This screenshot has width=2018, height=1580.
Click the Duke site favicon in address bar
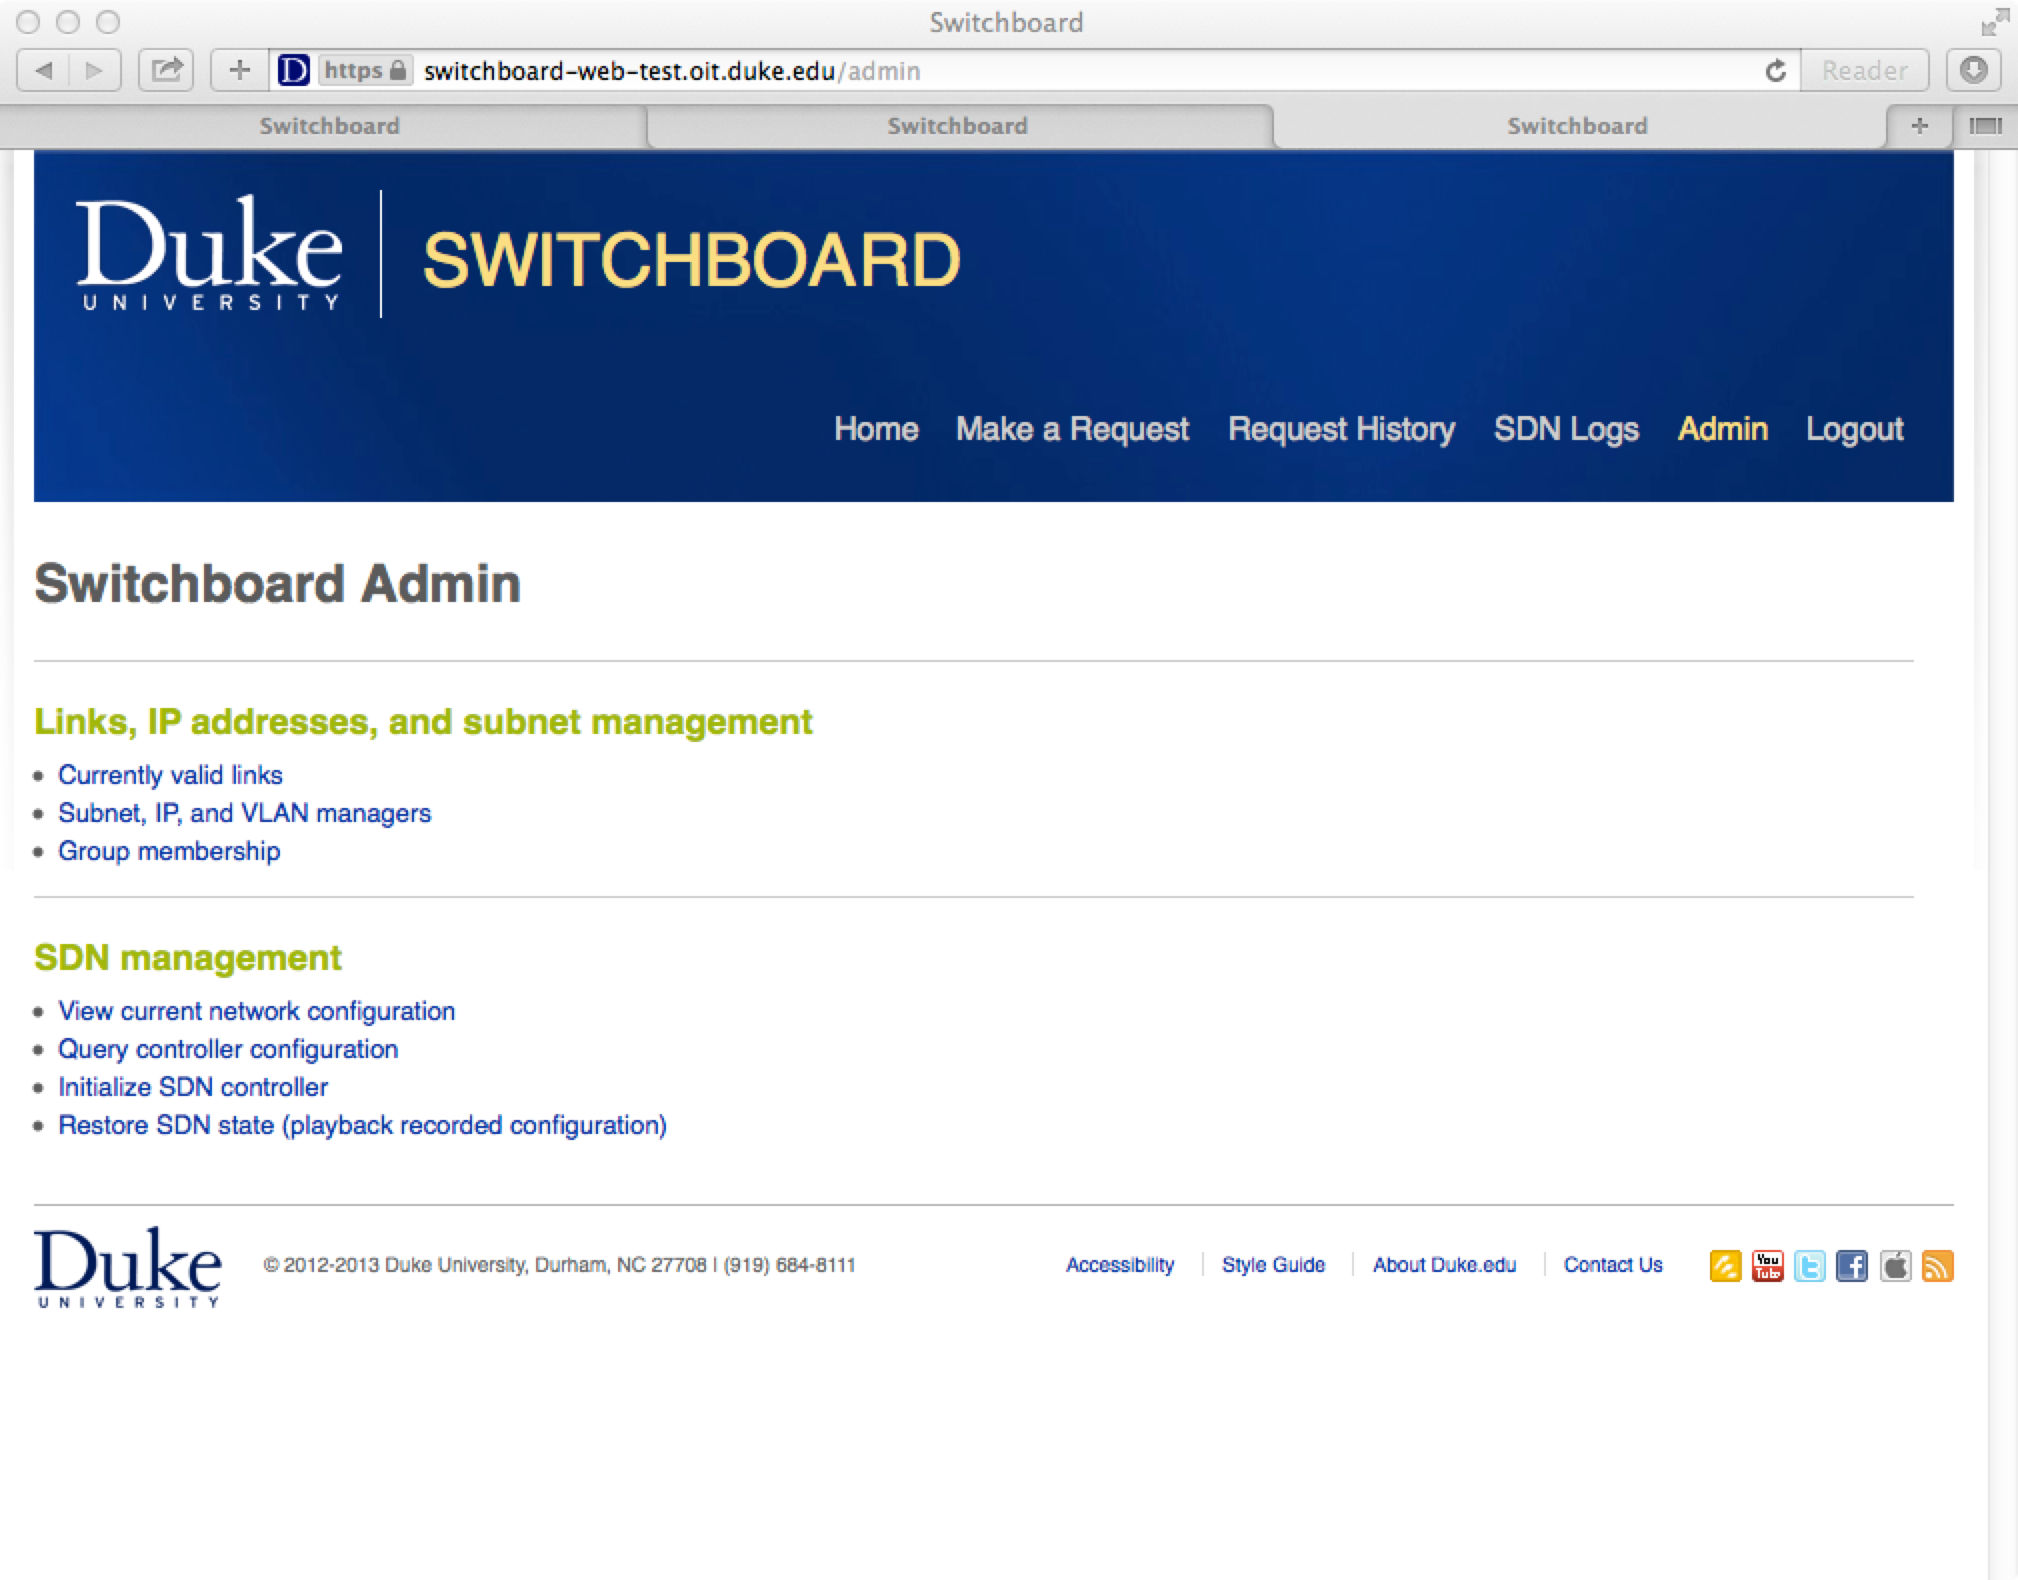(x=293, y=70)
